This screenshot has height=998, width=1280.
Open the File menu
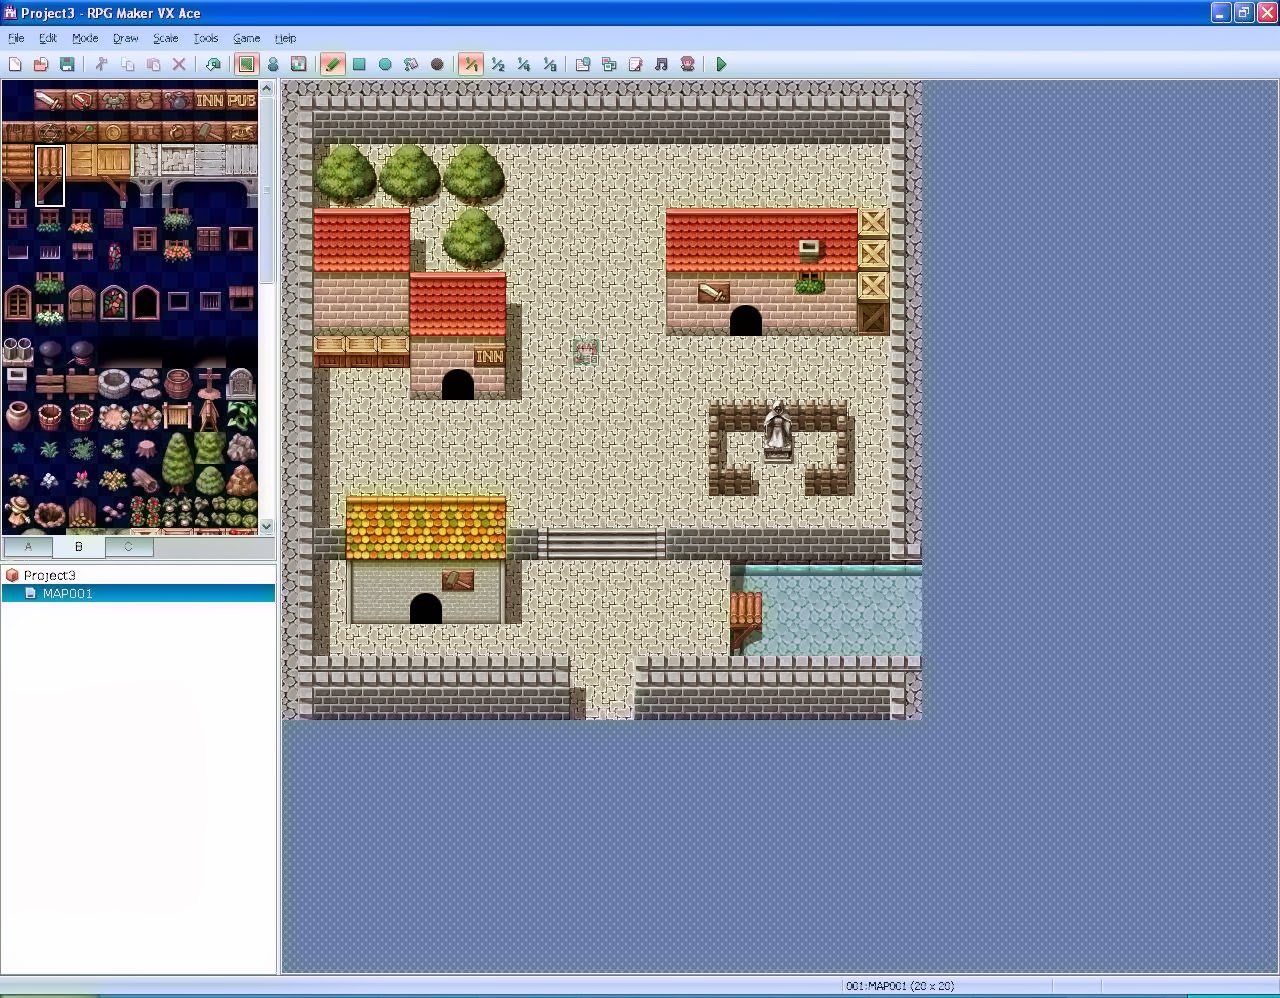click(16, 38)
